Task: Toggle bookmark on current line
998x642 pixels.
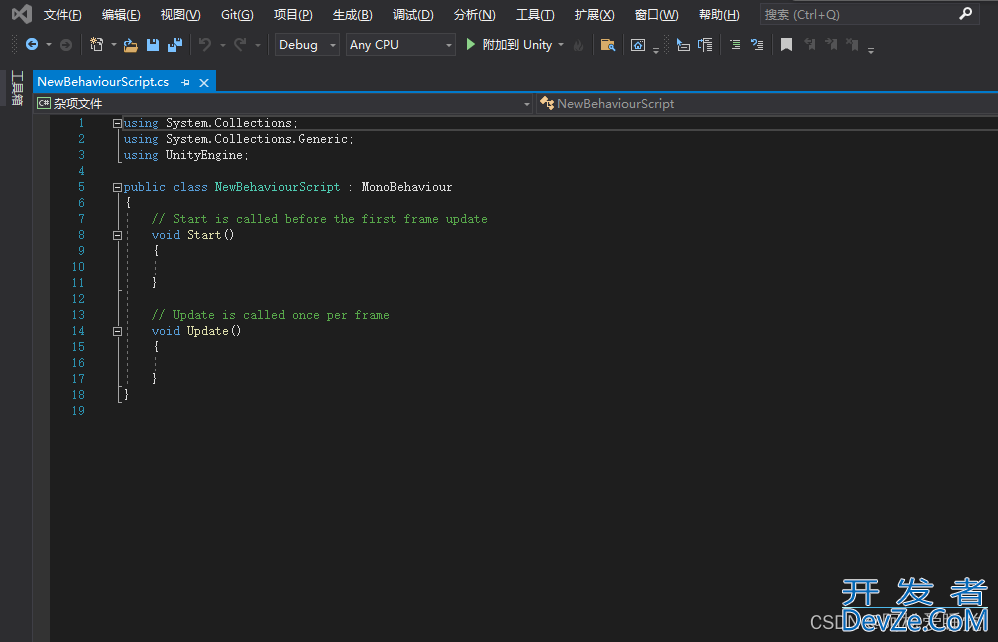Action: tap(787, 45)
